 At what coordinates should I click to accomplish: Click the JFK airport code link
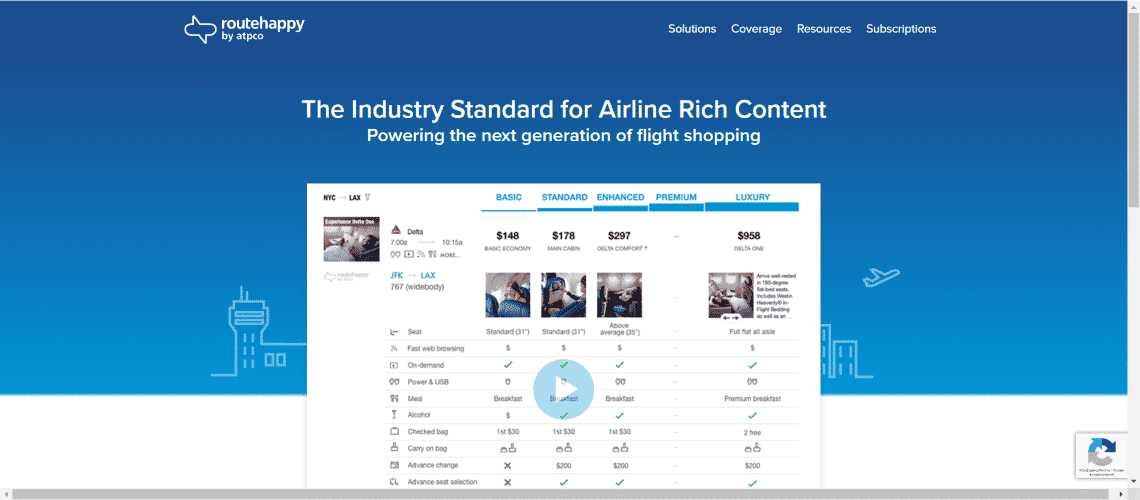(398, 275)
